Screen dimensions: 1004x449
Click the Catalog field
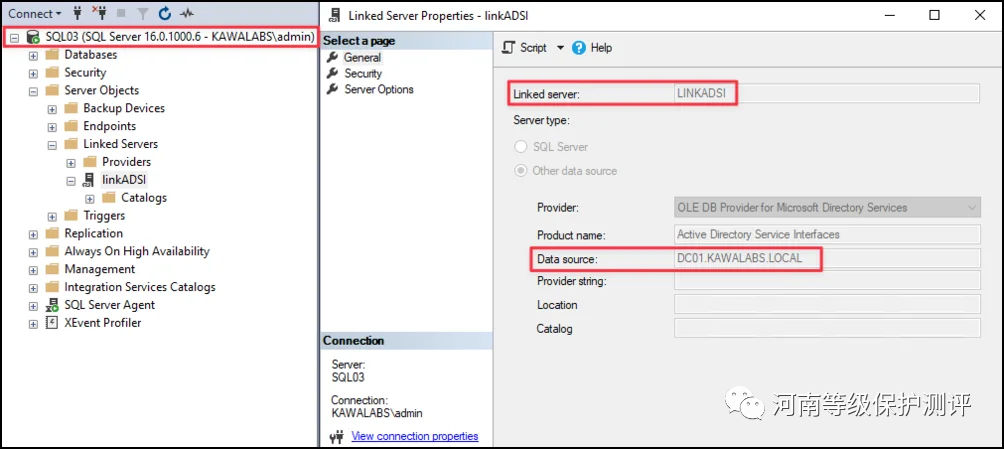pos(827,328)
